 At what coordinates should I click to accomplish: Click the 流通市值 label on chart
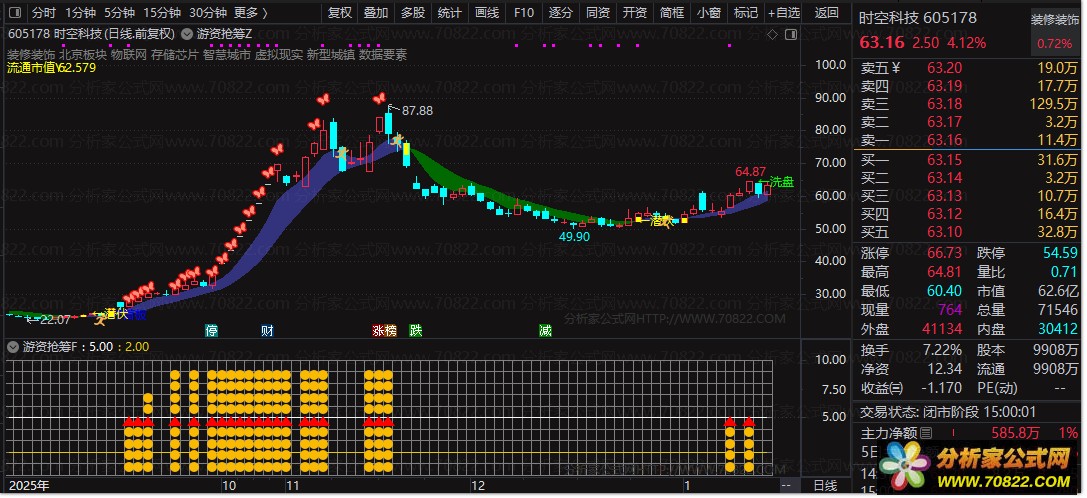point(33,68)
